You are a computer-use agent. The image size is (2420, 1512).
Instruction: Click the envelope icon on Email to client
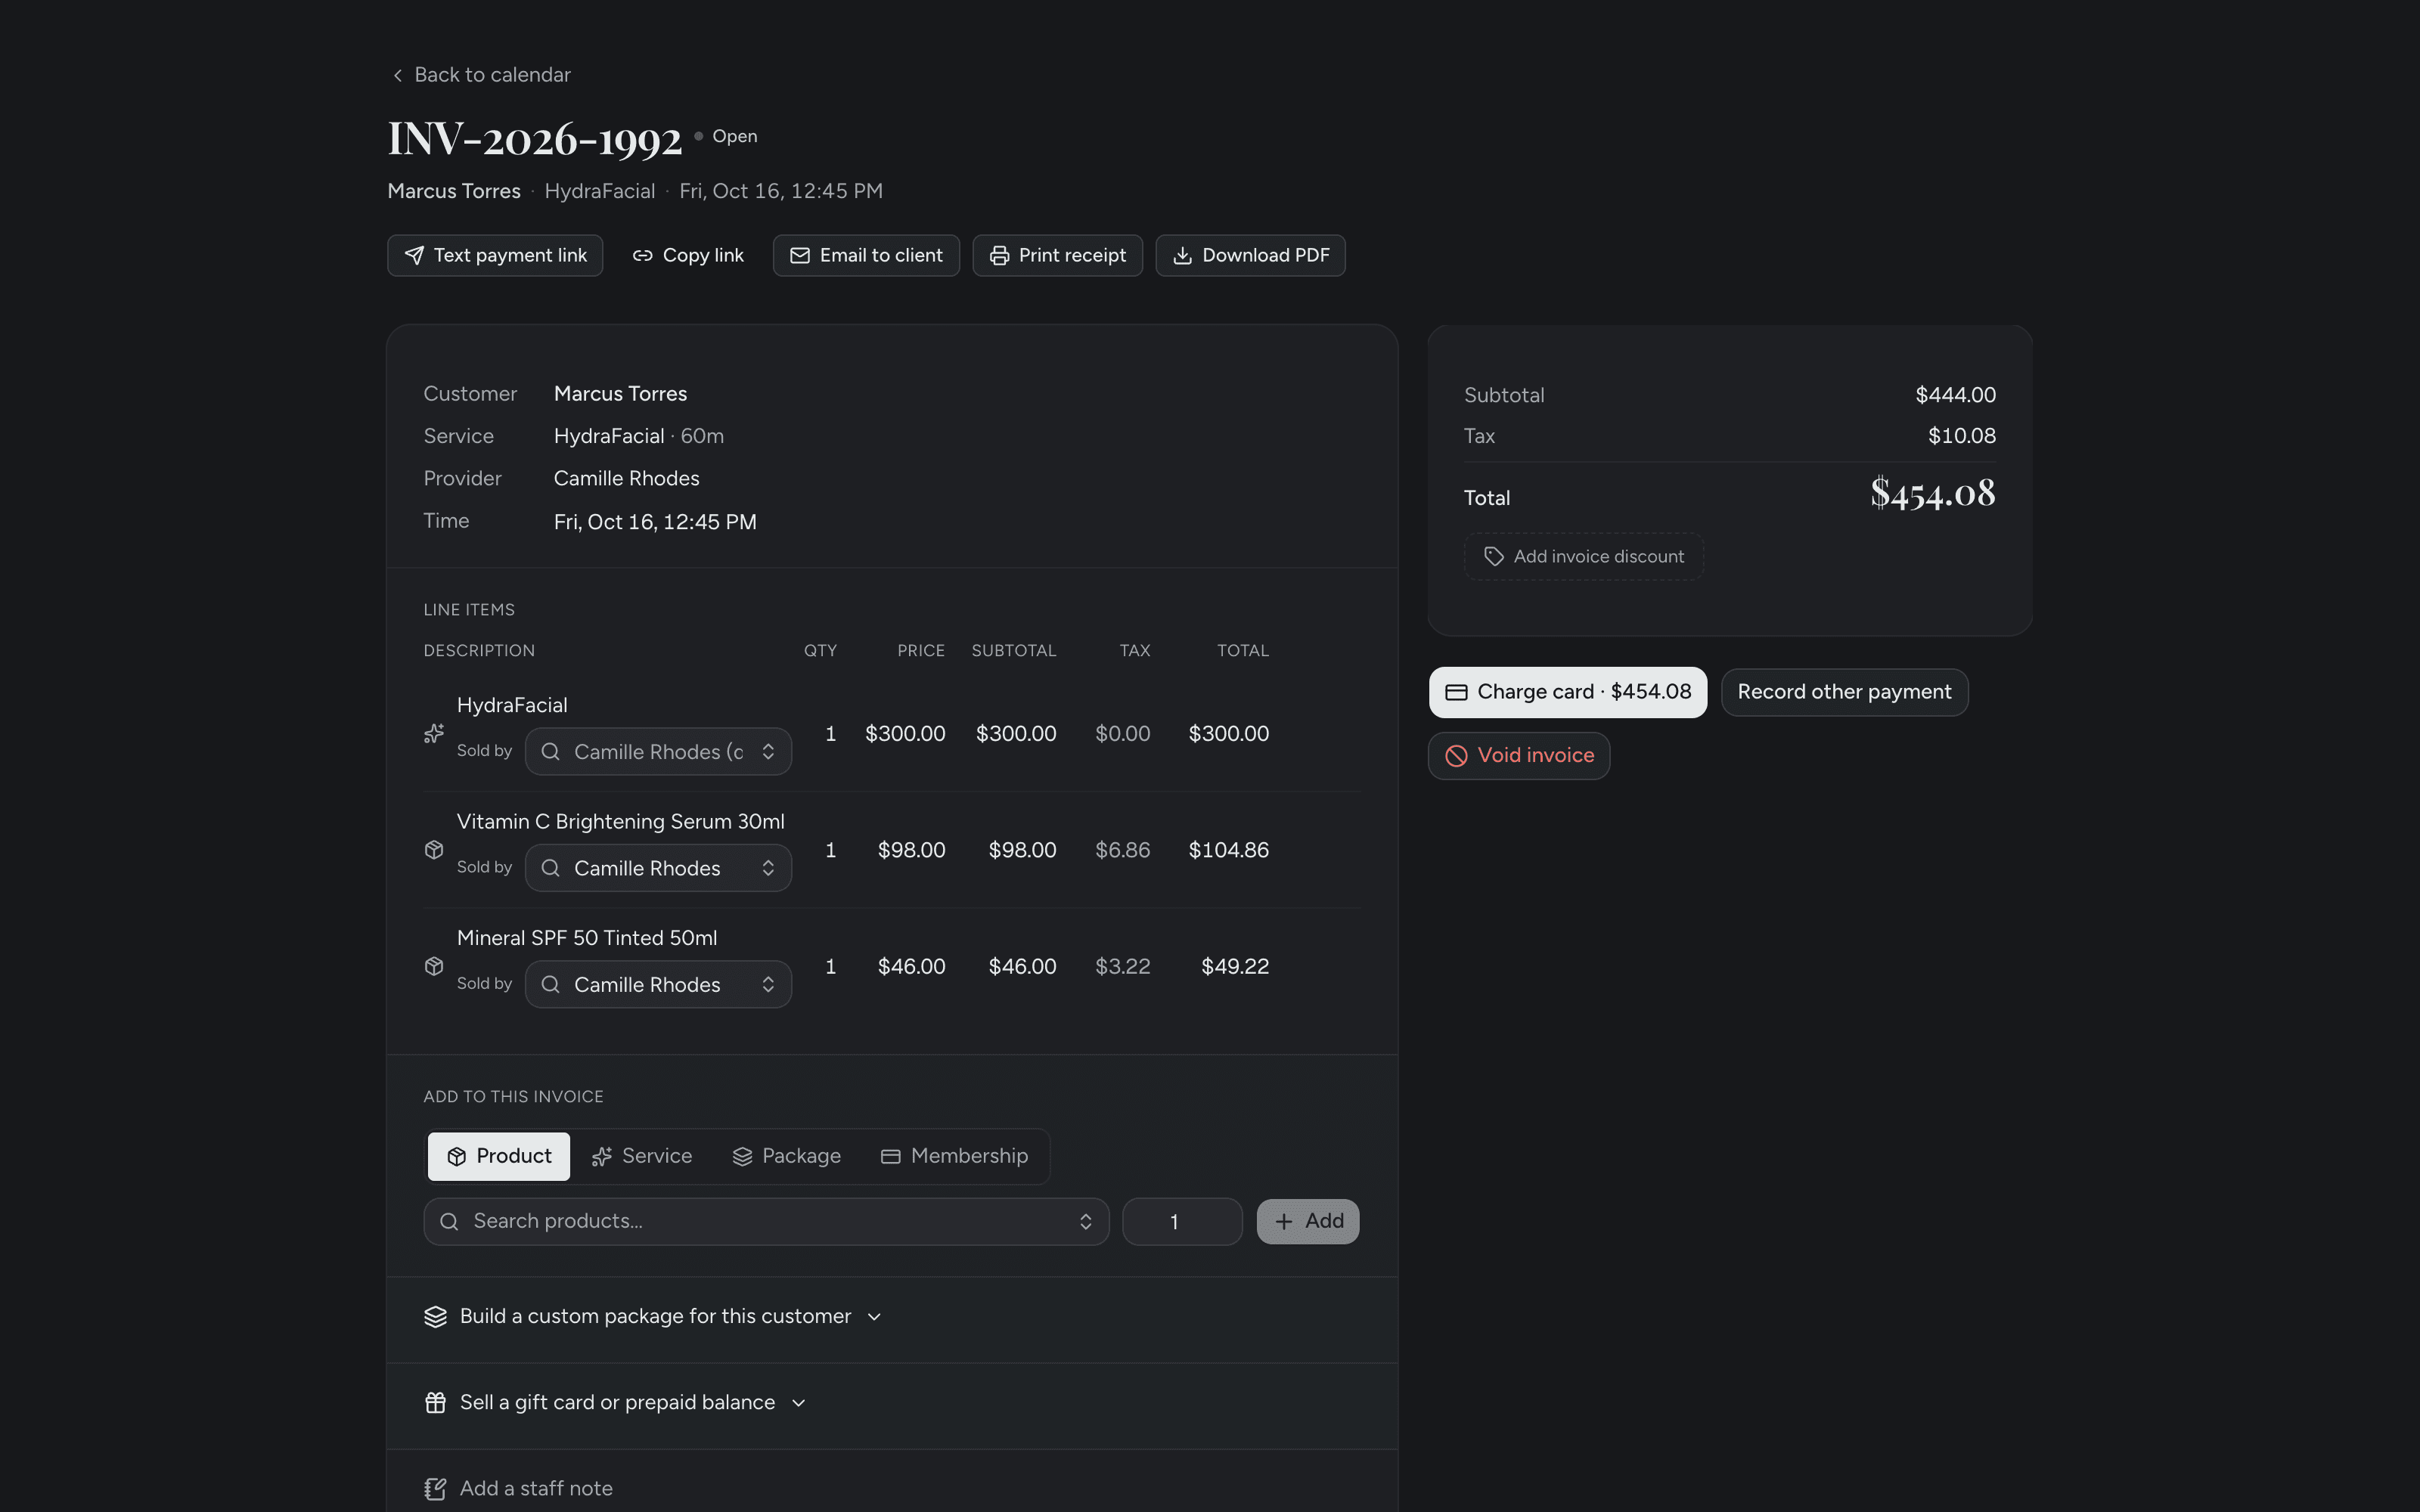(800, 256)
